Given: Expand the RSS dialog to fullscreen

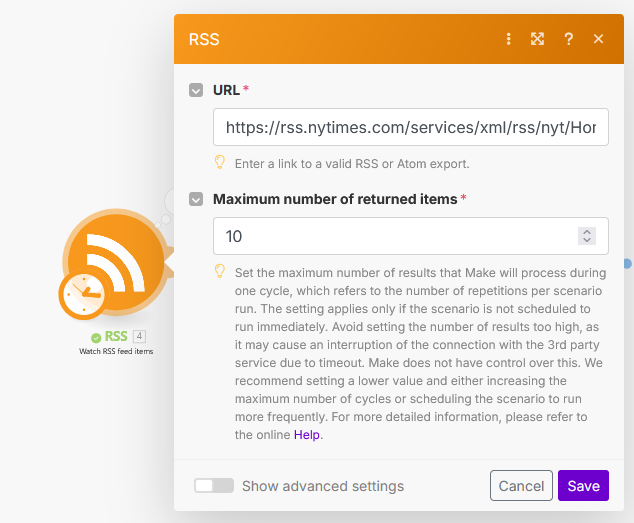Looking at the screenshot, I should click(537, 39).
